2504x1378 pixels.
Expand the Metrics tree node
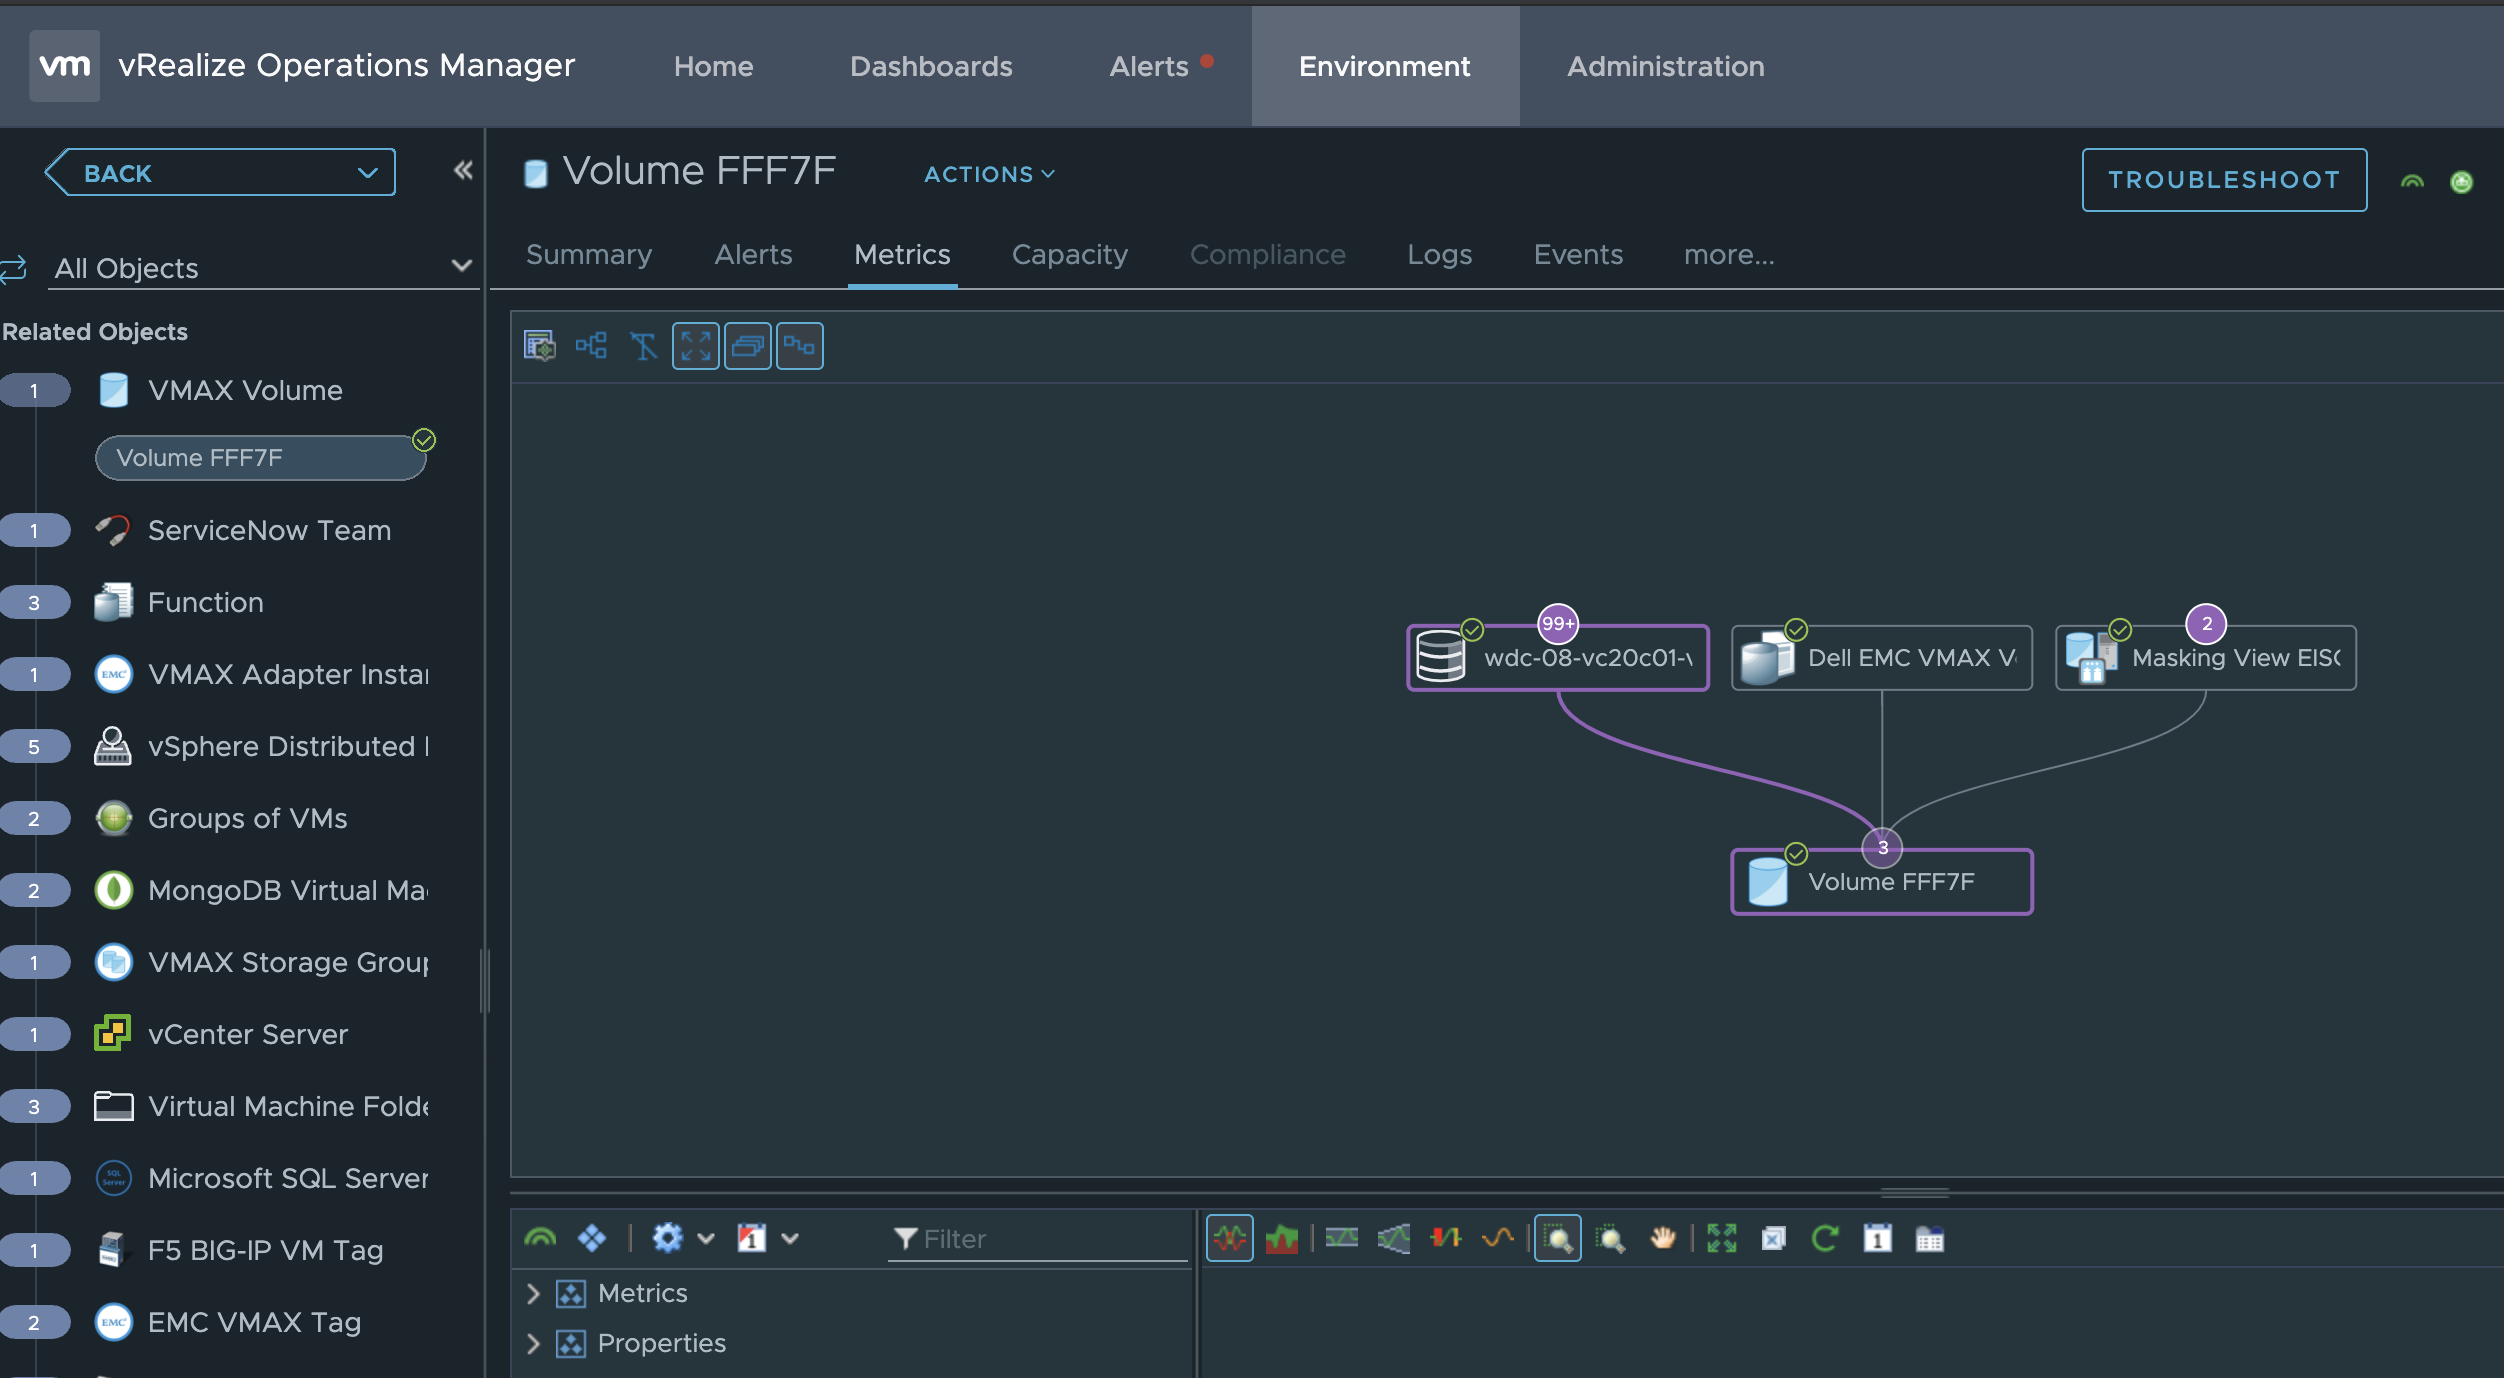point(533,1293)
